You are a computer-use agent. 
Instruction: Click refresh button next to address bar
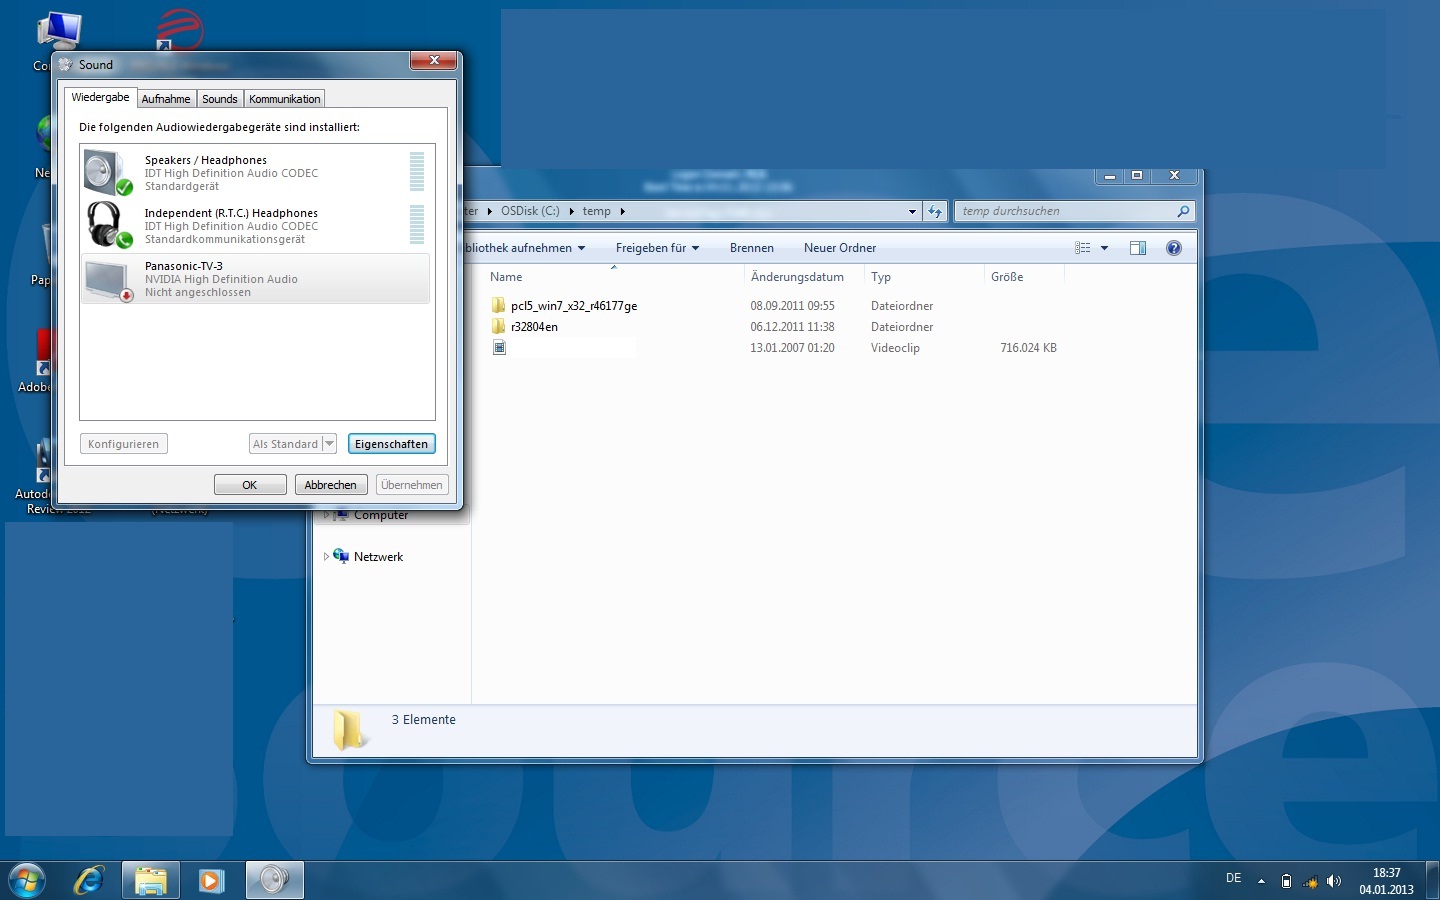click(x=935, y=211)
